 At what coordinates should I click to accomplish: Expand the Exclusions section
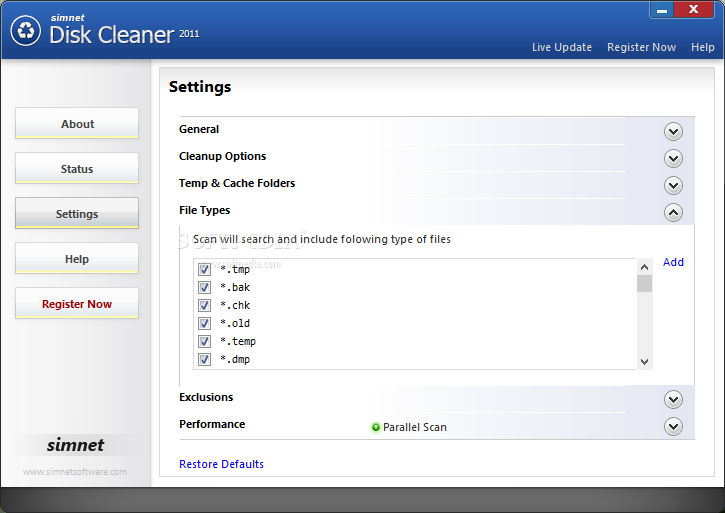[673, 399]
